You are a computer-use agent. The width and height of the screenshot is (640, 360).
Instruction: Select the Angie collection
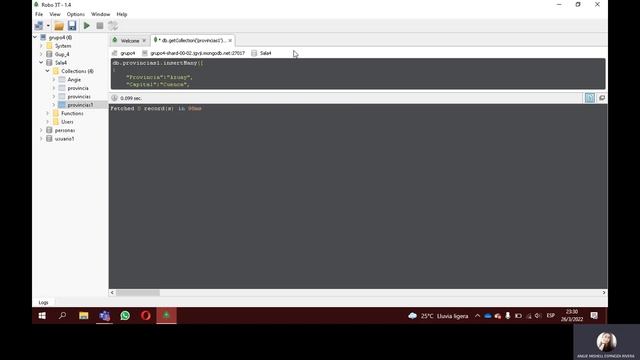point(74,80)
